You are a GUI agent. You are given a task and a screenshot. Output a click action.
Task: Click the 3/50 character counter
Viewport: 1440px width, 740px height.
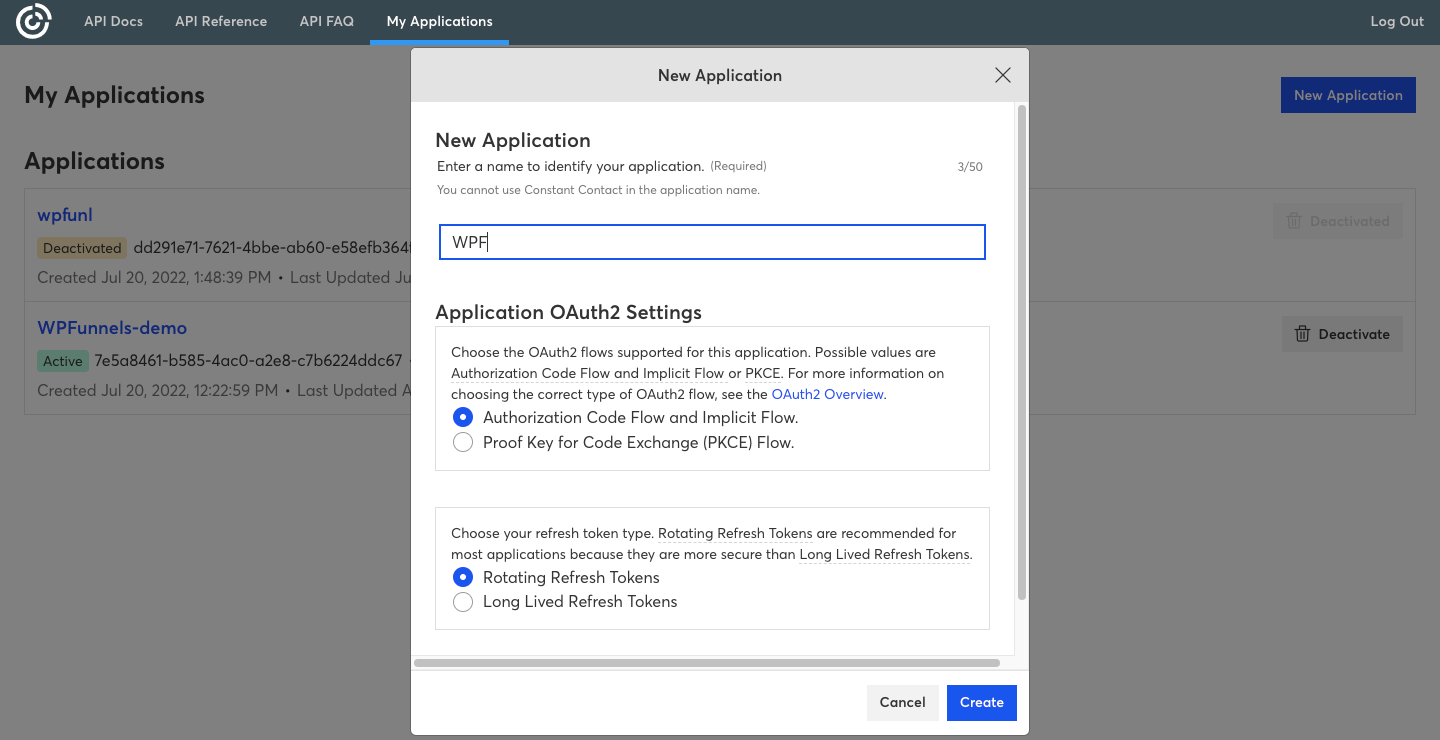pos(970,167)
